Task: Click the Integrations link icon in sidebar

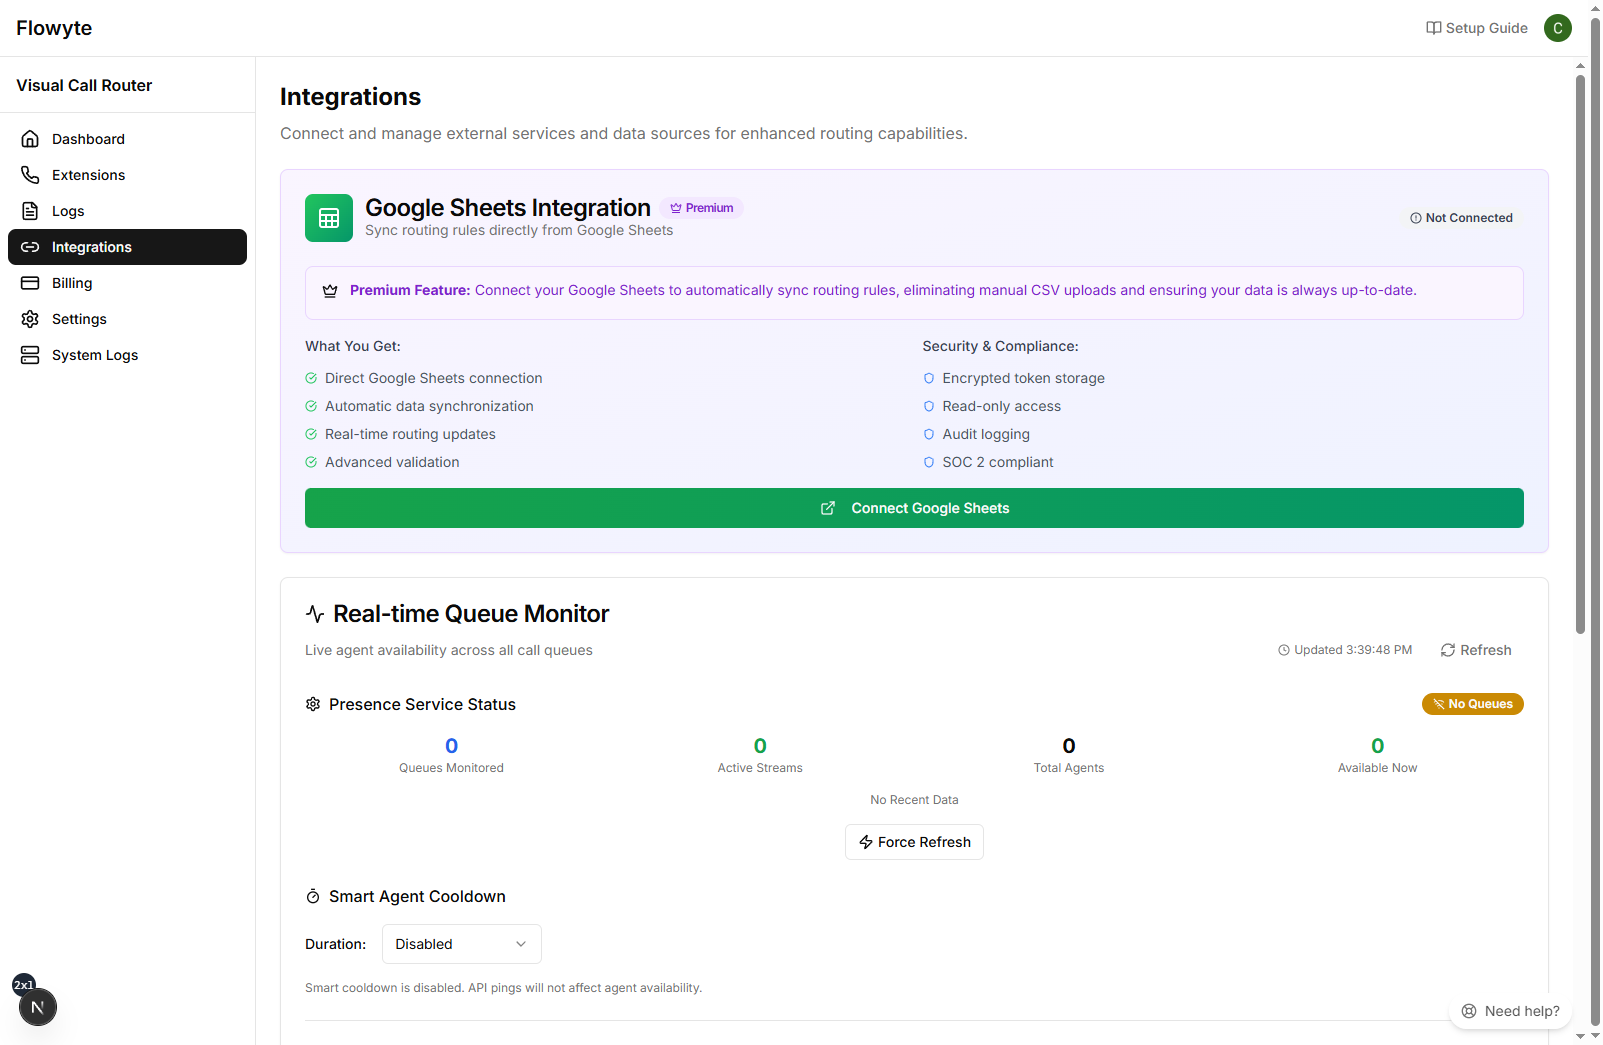Action: [30, 246]
